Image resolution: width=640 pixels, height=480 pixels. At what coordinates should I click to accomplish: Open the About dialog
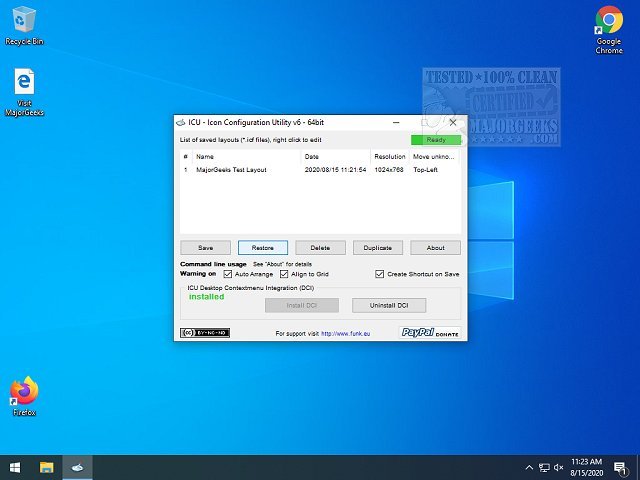click(436, 248)
